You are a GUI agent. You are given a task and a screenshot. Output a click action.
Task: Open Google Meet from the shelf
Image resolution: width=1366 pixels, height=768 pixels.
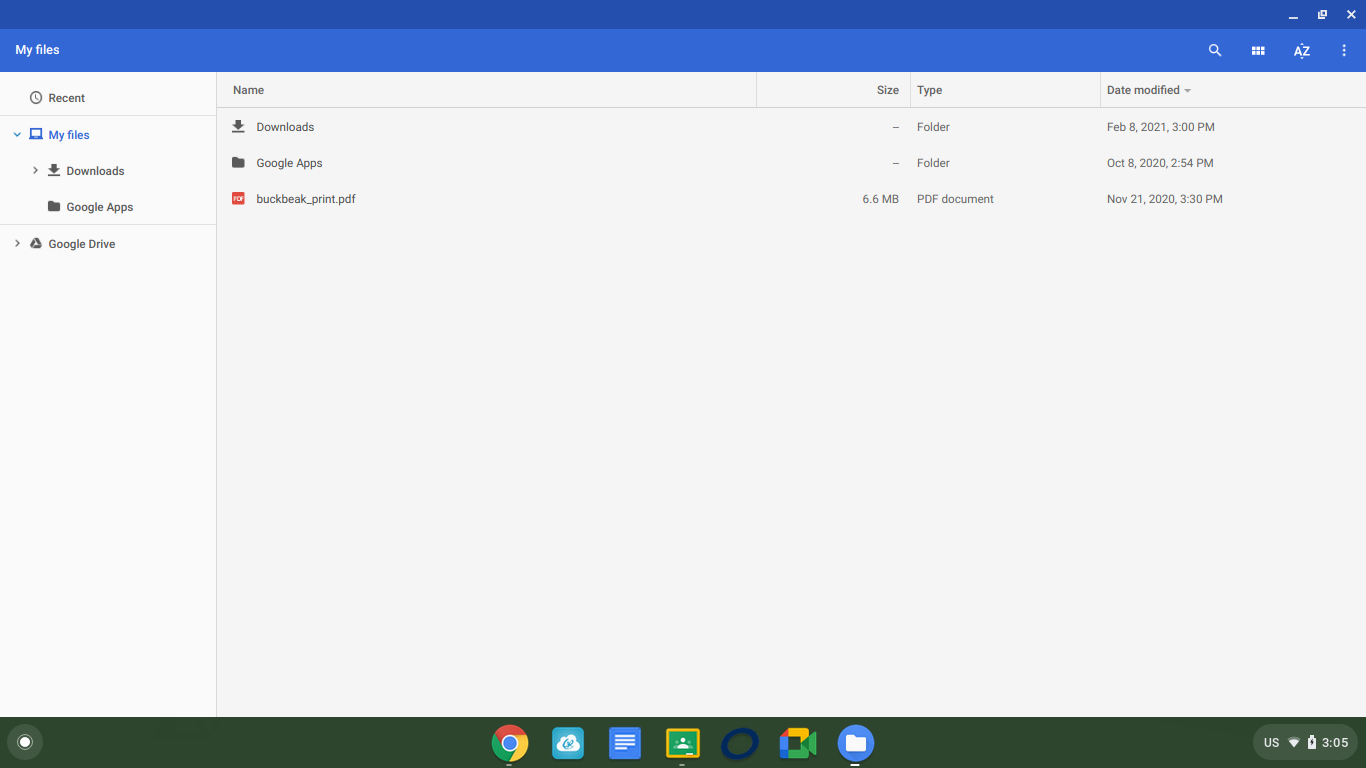click(x=798, y=743)
